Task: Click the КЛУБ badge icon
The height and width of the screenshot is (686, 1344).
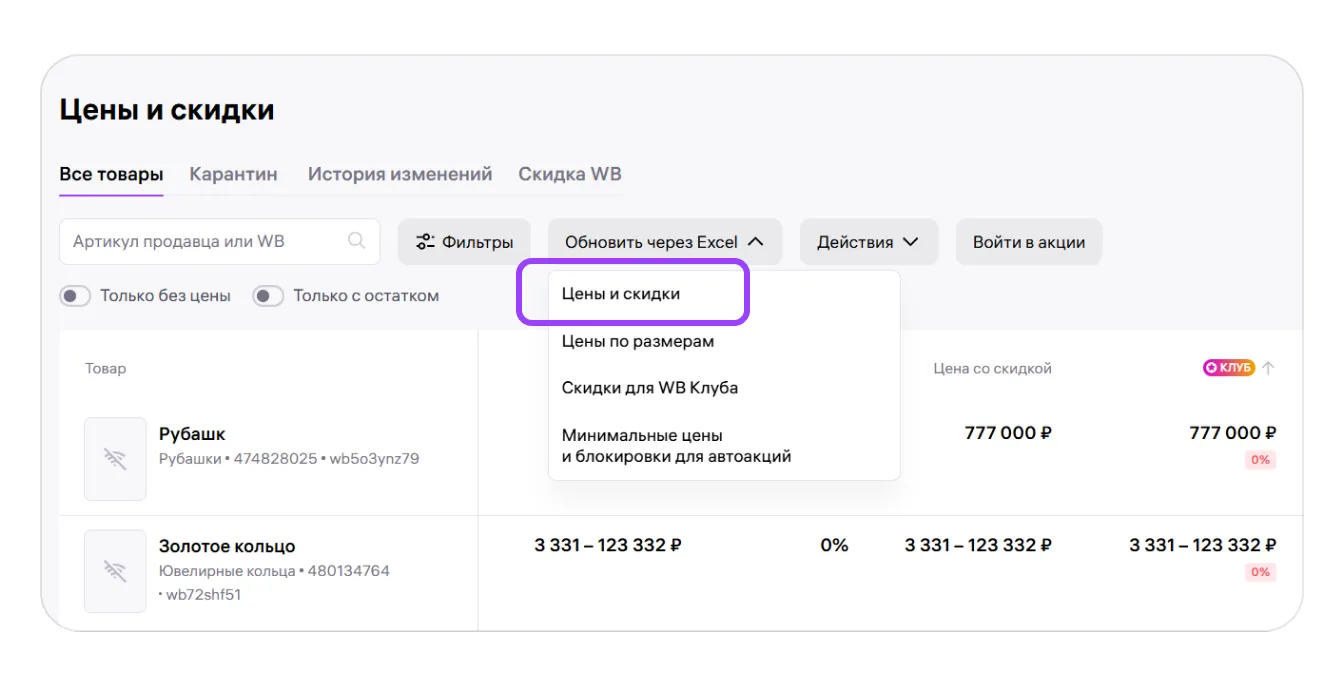Action: pyautogui.click(x=1228, y=368)
